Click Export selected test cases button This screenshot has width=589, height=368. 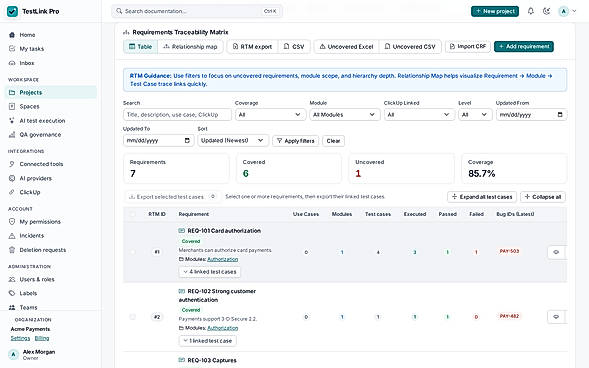point(172,197)
